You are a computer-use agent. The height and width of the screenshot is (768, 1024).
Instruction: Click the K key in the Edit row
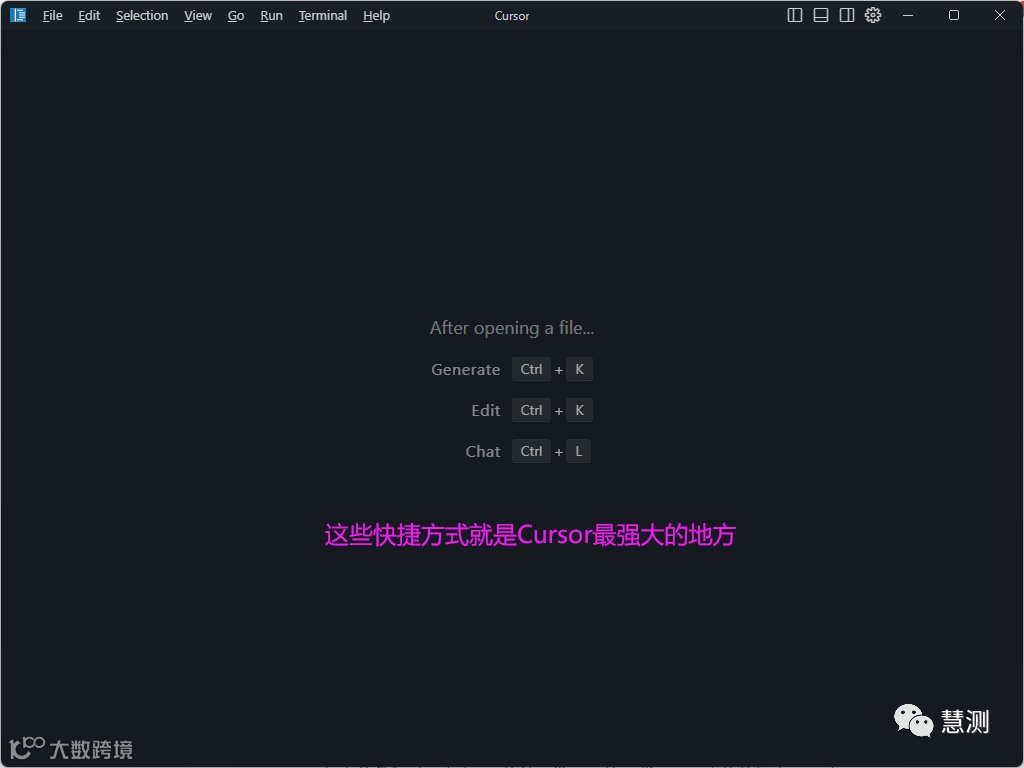tap(579, 410)
